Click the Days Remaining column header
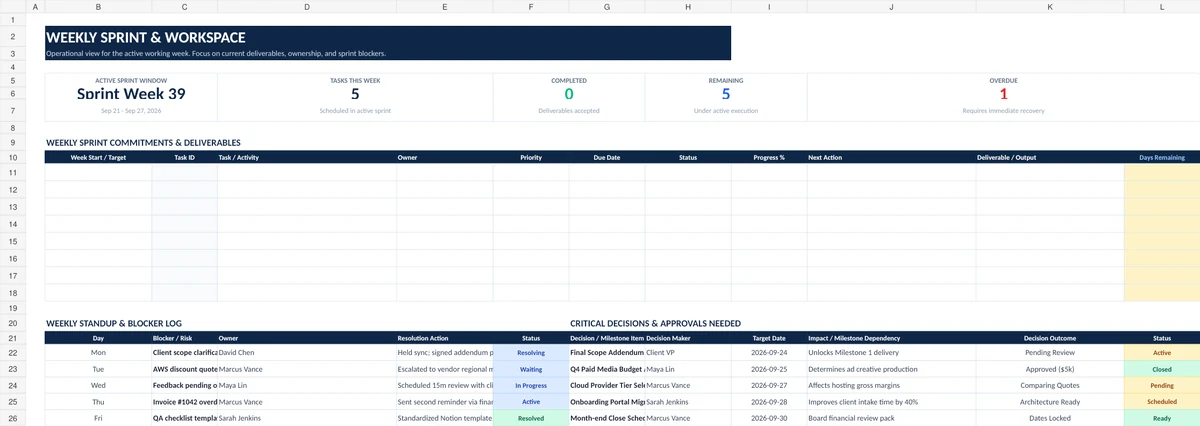The height and width of the screenshot is (426, 1200). click(1162, 157)
